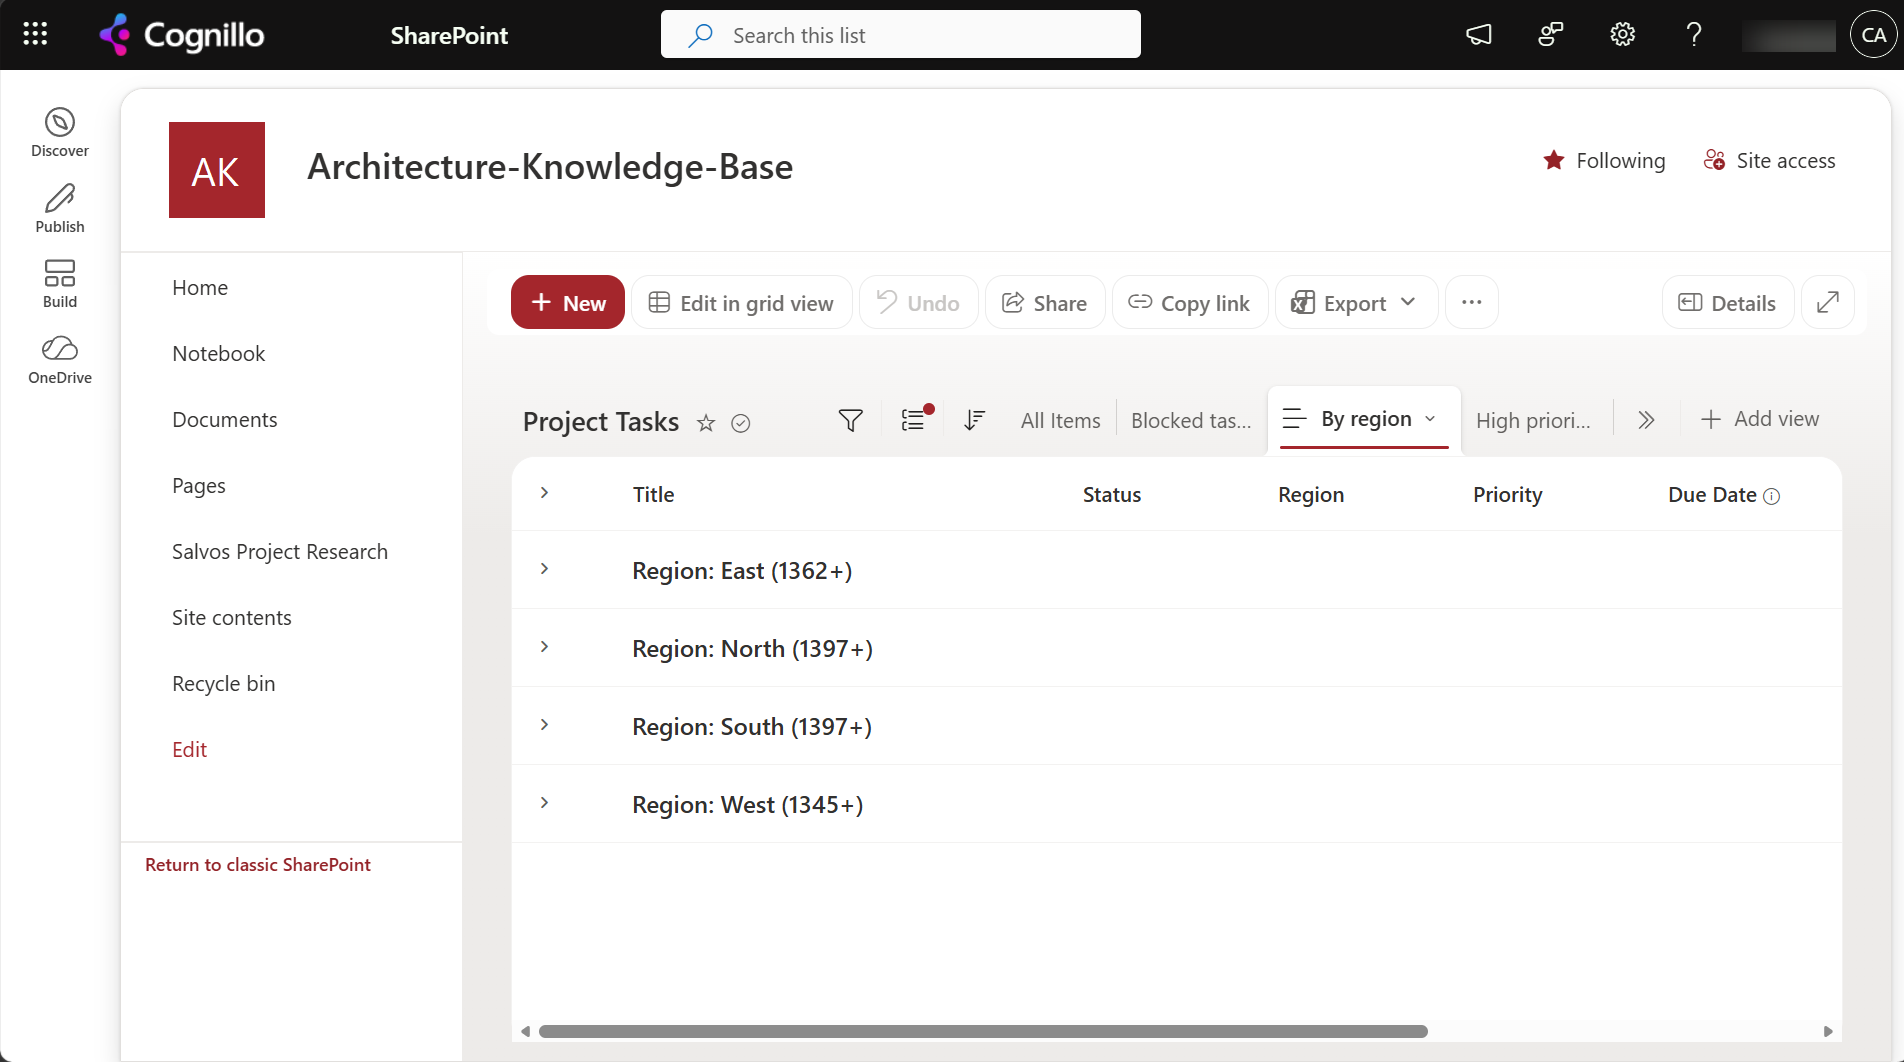Open the sort icon
1904x1062 pixels.
coord(975,421)
